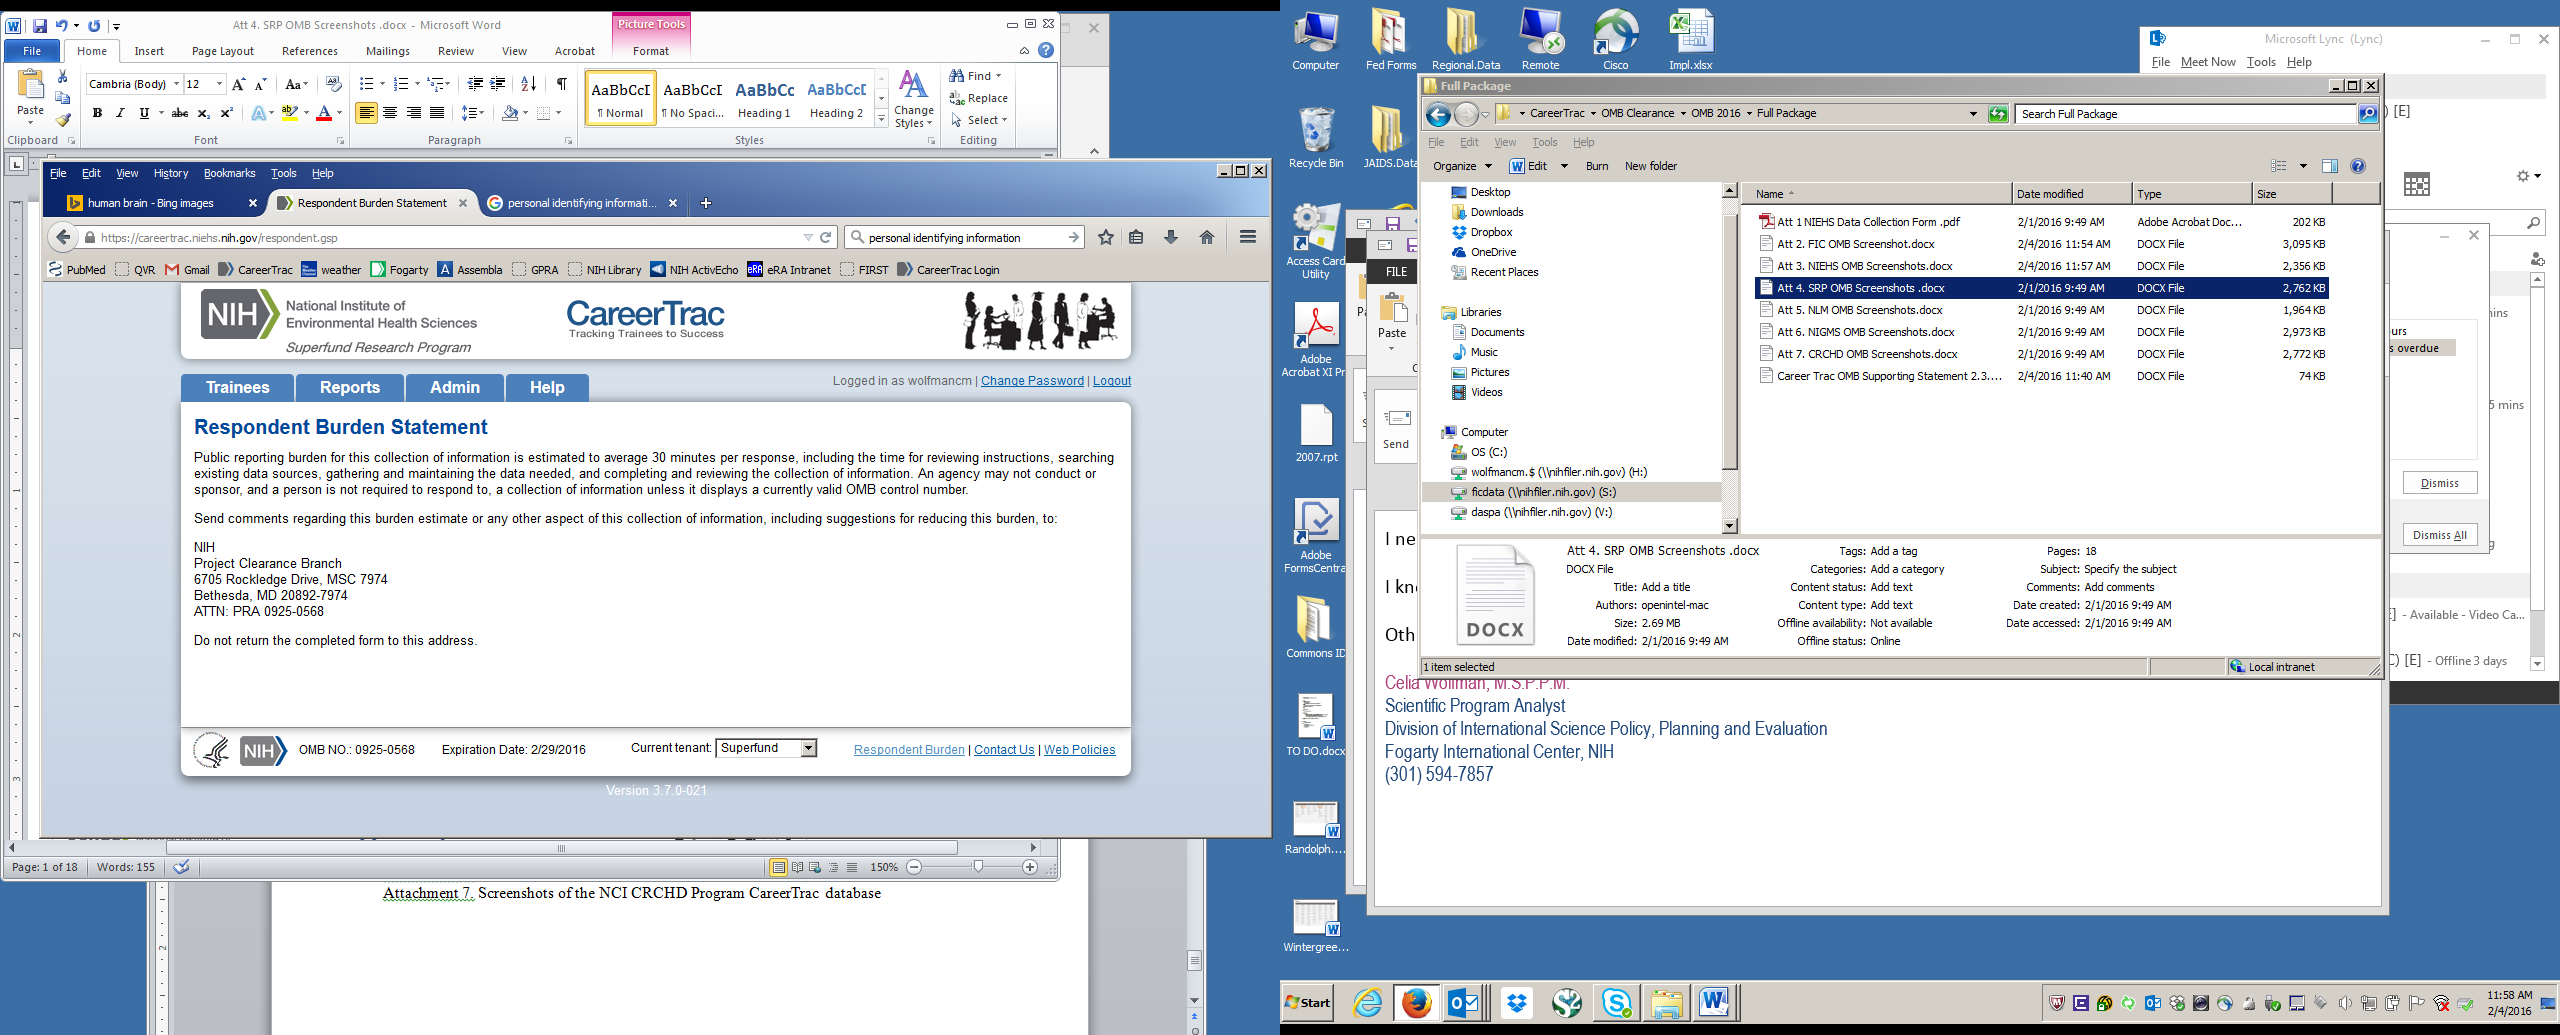Image resolution: width=2560 pixels, height=1035 pixels.
Task: Apply strikethrough in Word ribbon
Action: [180, 113]
